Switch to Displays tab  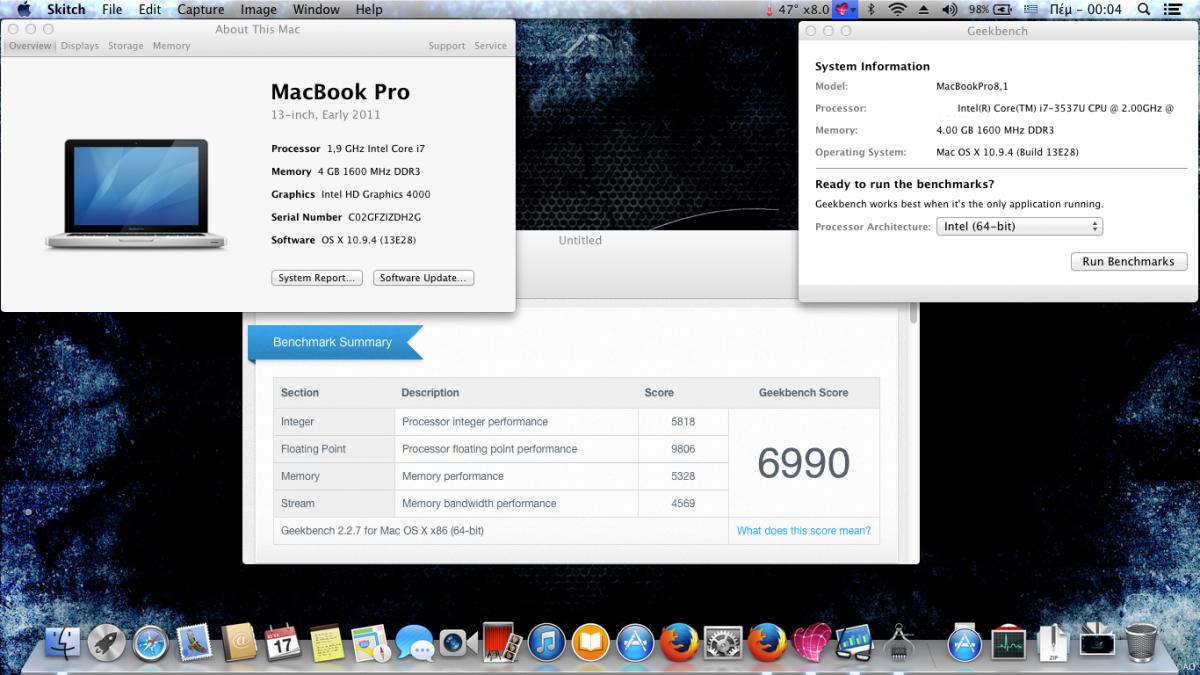(80, 46)
